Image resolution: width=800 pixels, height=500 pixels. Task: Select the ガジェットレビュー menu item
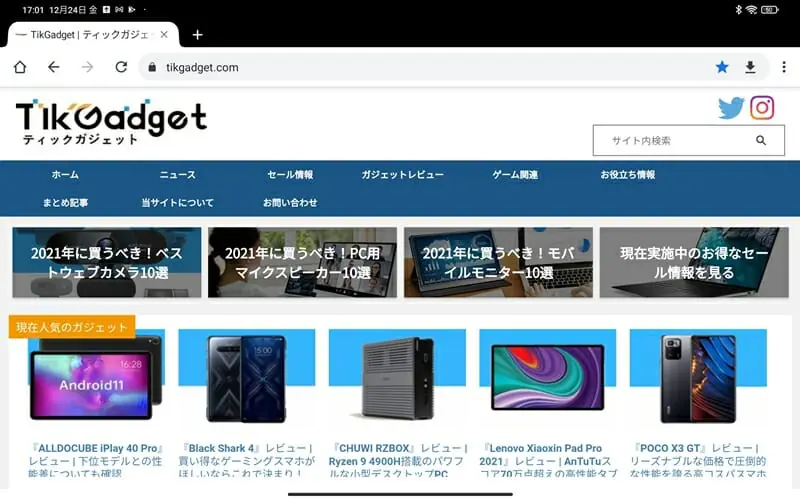click(x=402, y=175)
